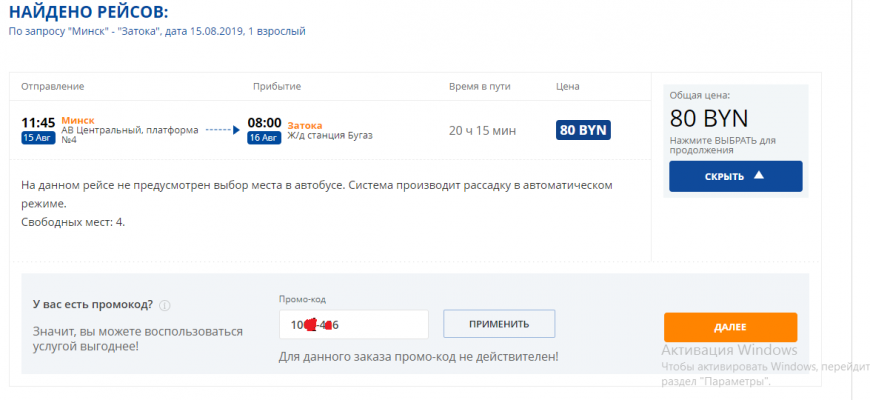This screenshot has height=400, width=870.
Task: Open the Минск departure city link
Action: [77, 119]
